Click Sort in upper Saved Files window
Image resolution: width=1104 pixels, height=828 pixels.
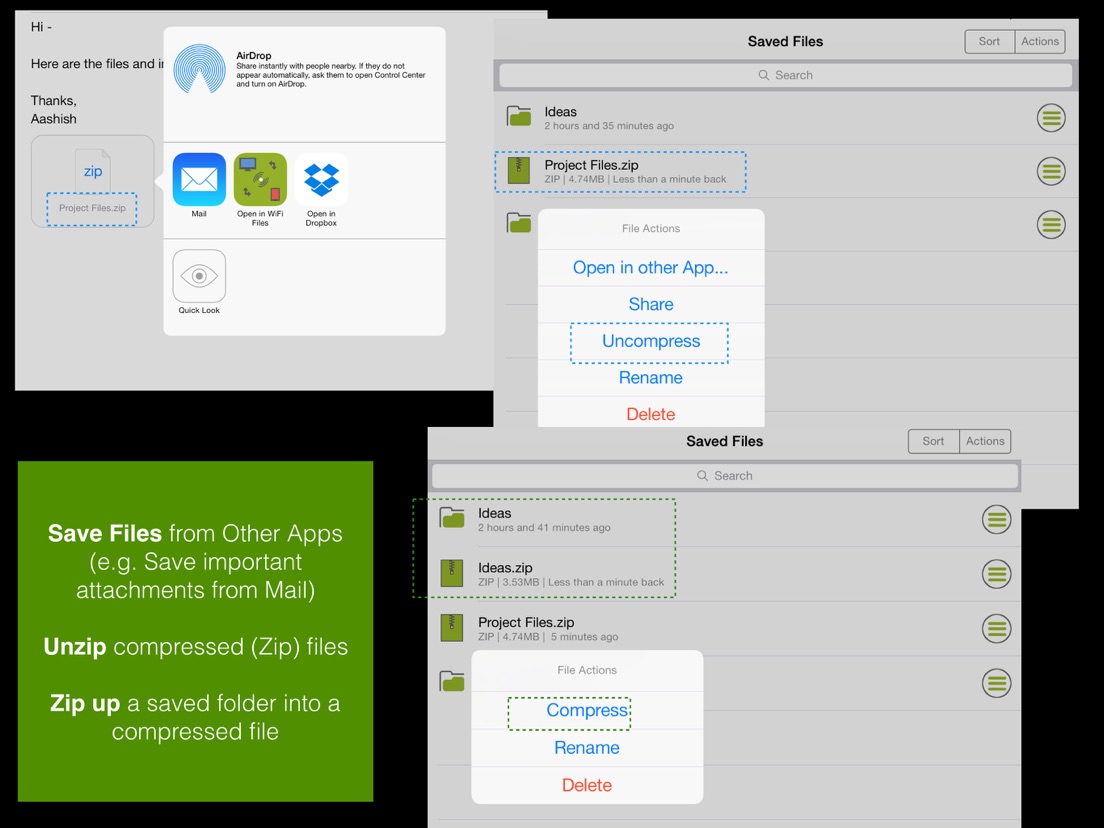(x=989, y=42)
